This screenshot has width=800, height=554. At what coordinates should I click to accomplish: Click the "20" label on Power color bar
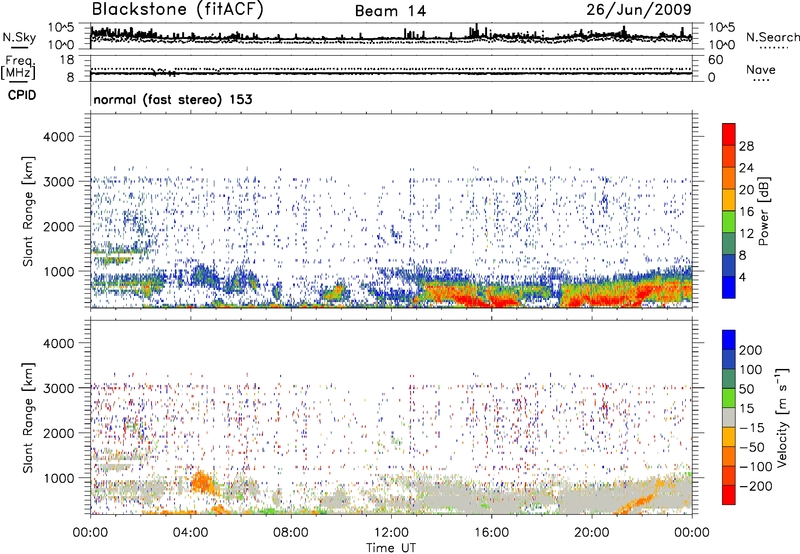pos(746,190)
